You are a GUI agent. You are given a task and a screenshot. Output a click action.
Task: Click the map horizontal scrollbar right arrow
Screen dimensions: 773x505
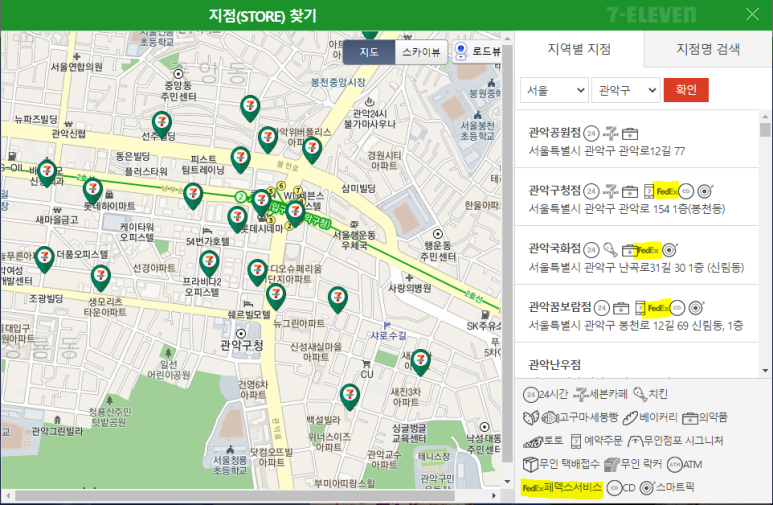coord(494,495)
